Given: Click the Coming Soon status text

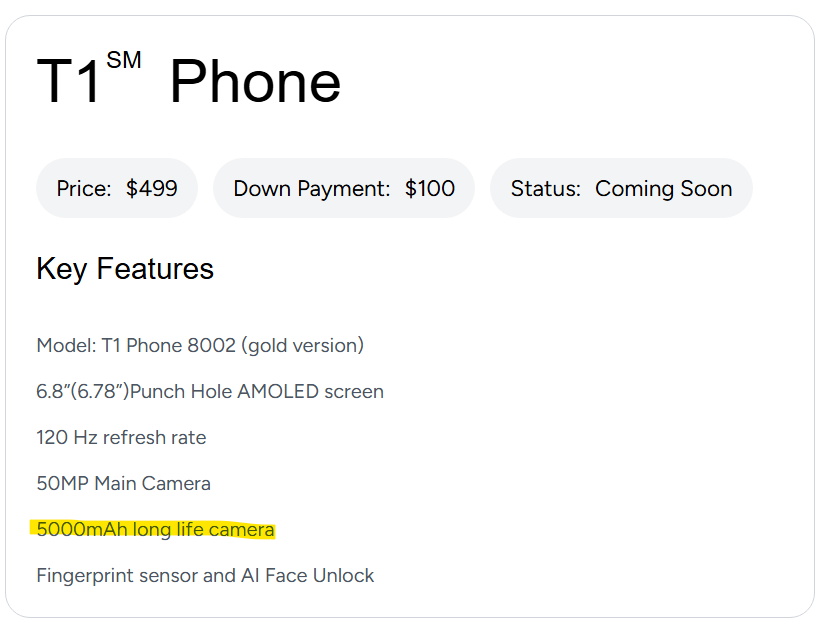Looking at the screenshot, I should (x=663, y=188).
